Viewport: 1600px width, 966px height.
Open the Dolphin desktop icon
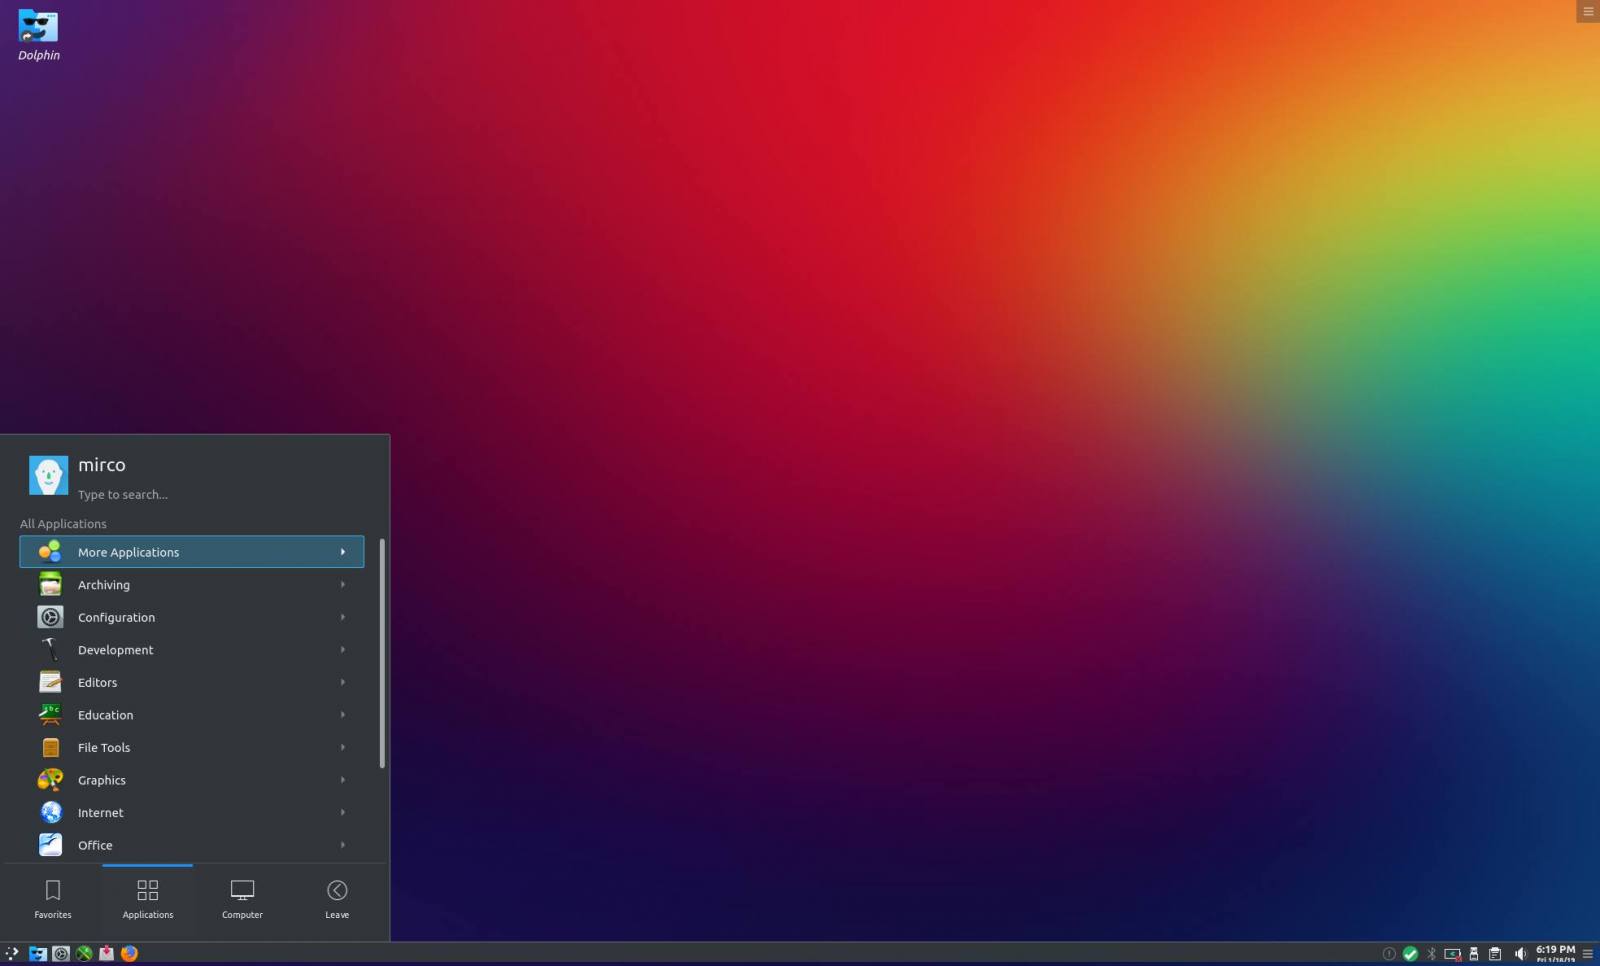38,28
